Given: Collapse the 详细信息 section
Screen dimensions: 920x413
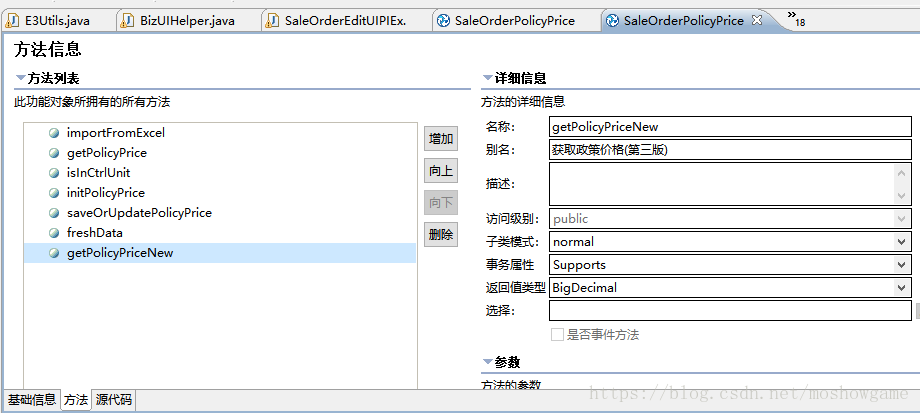Looking at the screenshot, I should pos(487,78).
